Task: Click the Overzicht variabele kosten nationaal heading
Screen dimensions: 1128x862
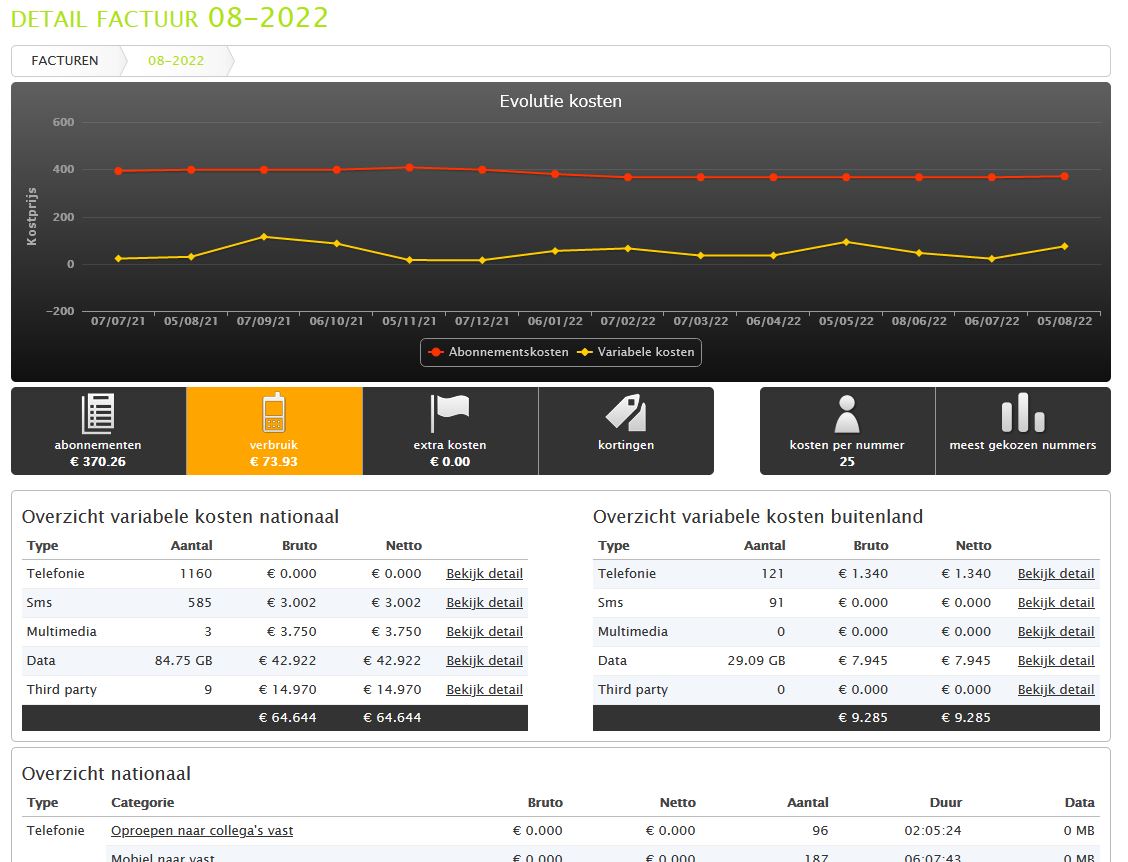Action: [x=180, y=517]
